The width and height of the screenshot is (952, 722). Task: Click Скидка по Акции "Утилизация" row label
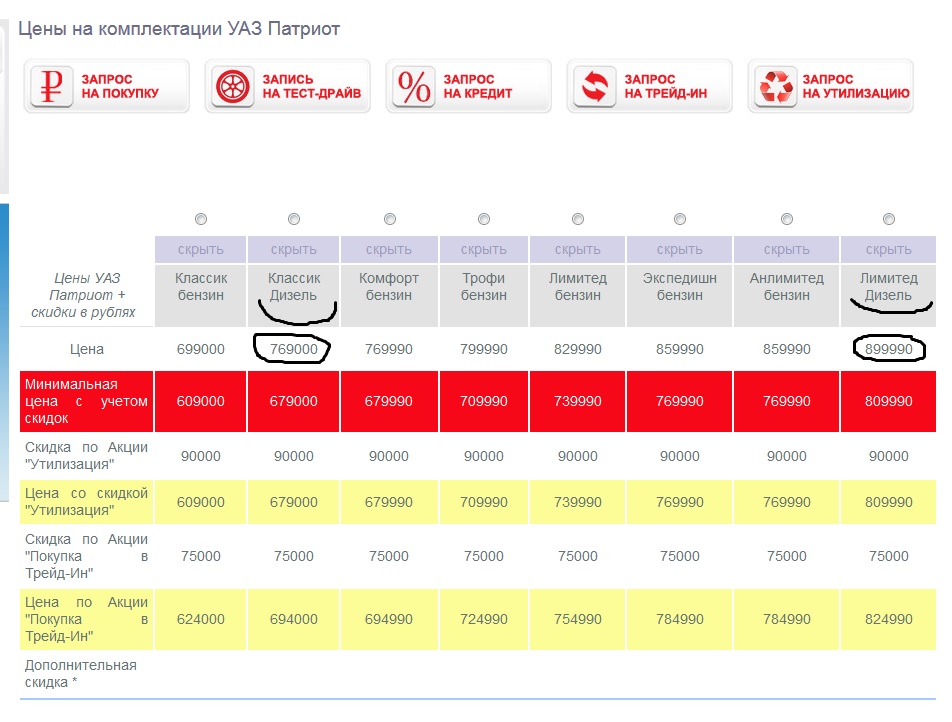86,456
